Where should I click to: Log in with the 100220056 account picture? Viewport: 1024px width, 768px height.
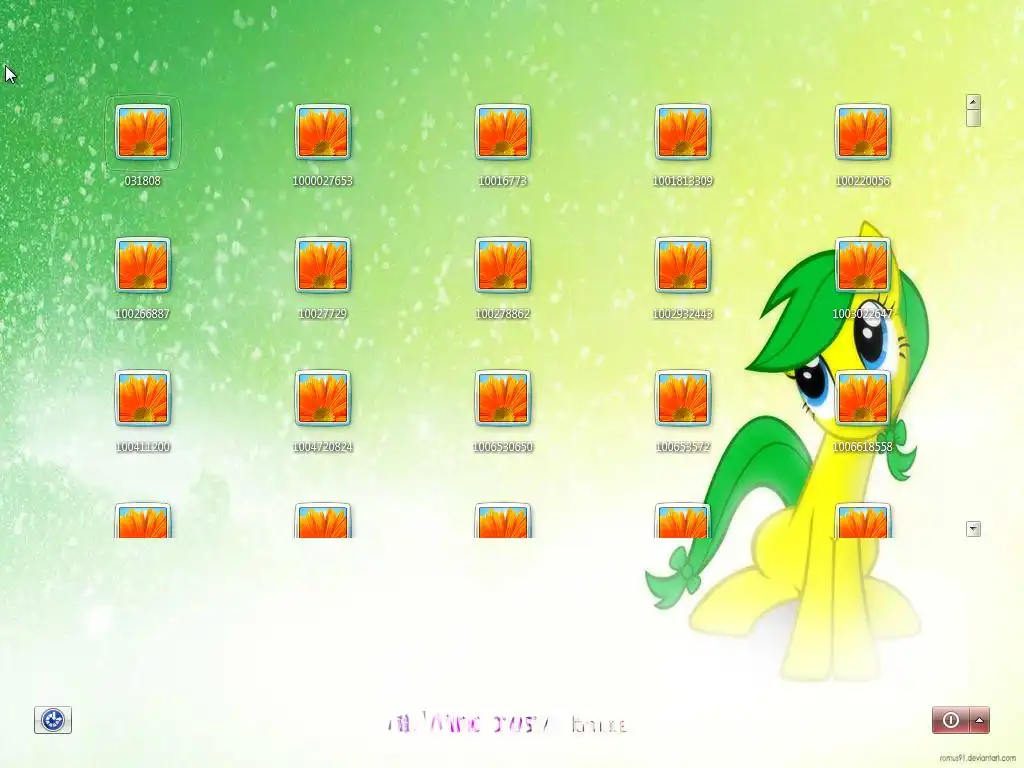pos(863,132)
